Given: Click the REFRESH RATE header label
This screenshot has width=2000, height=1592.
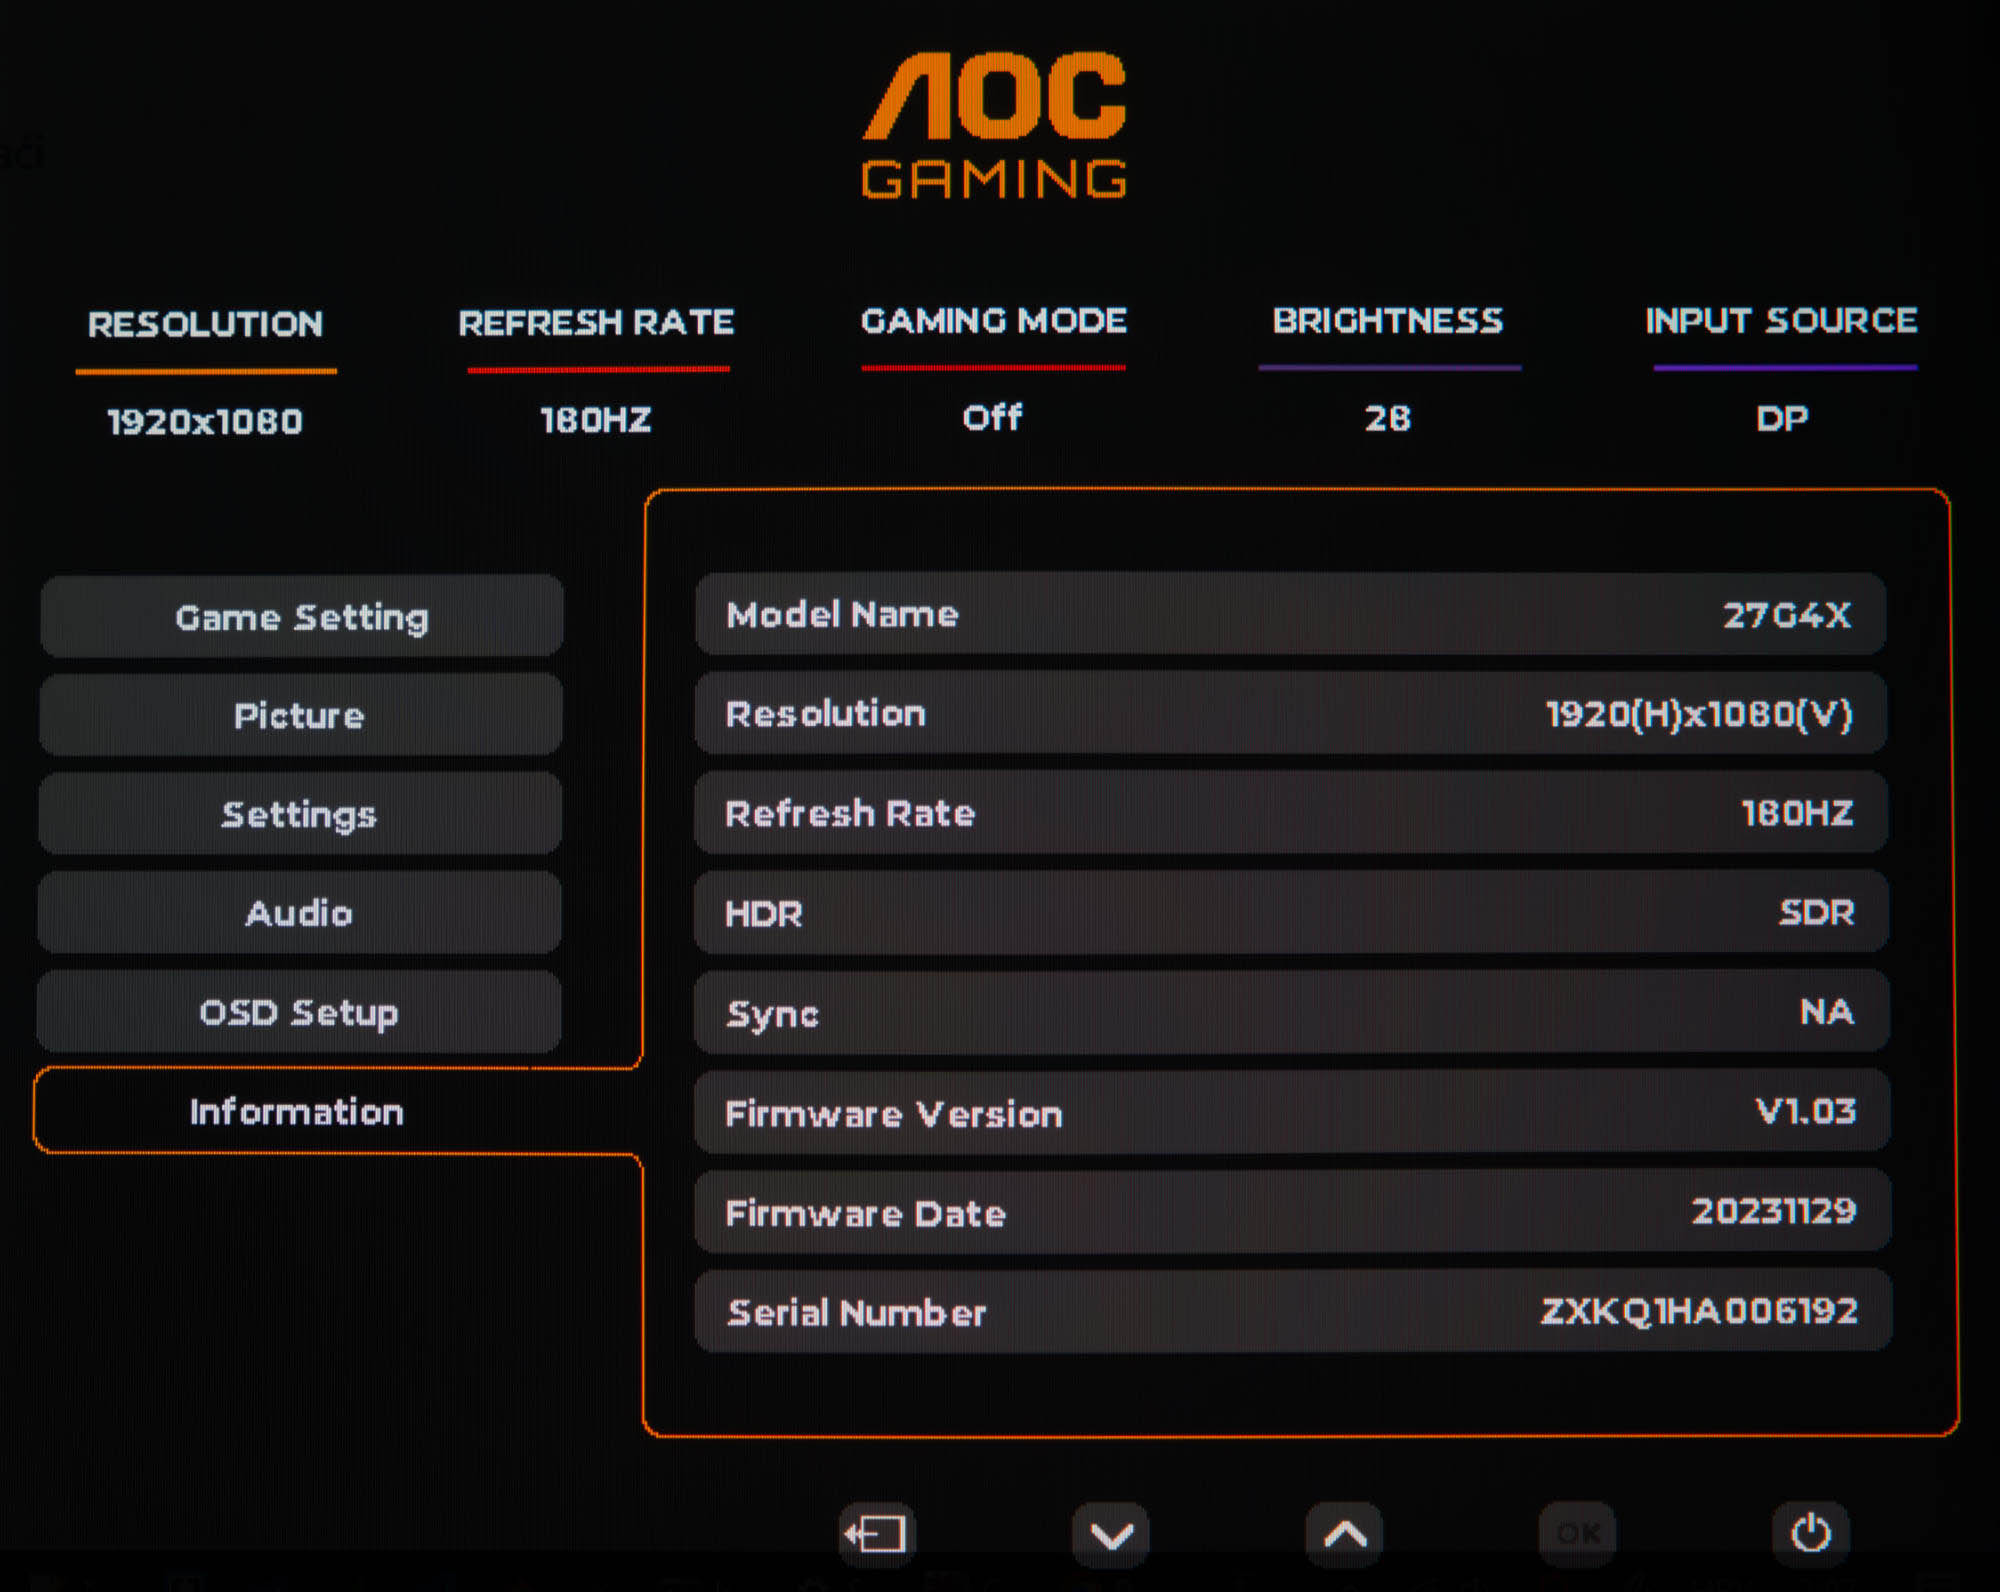Looking at the screenshot, I should [596, 322].
